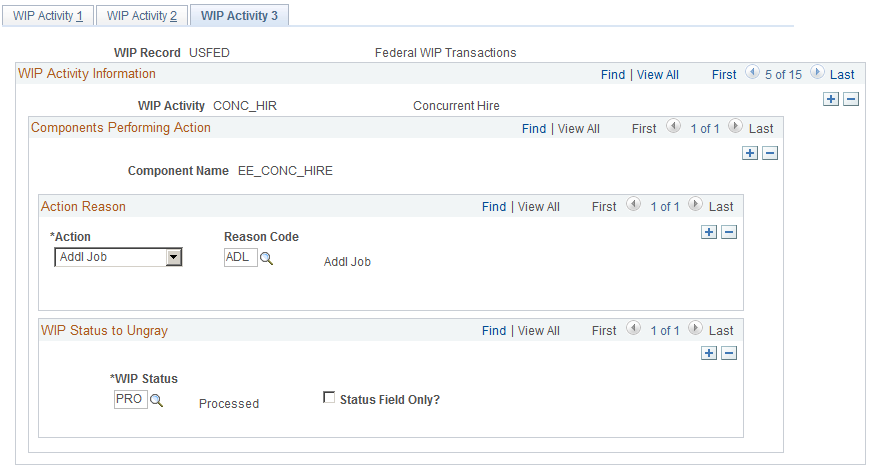Screen dimensions: 873x471
Task: Switch to the WIP Activity 2 tab
Action: pos(142,16)
